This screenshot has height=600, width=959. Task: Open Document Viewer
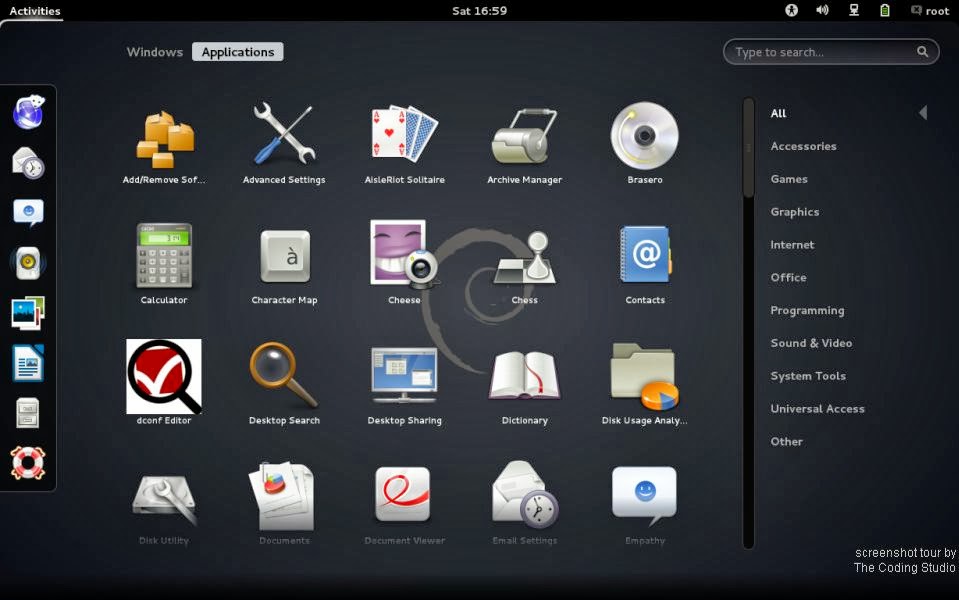coord(404,505)
